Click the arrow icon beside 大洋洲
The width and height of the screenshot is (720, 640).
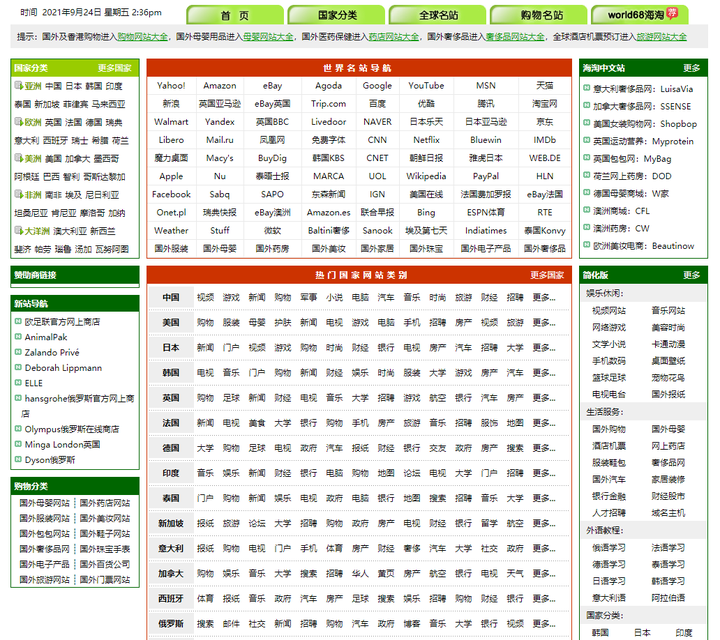pos(18,230)
